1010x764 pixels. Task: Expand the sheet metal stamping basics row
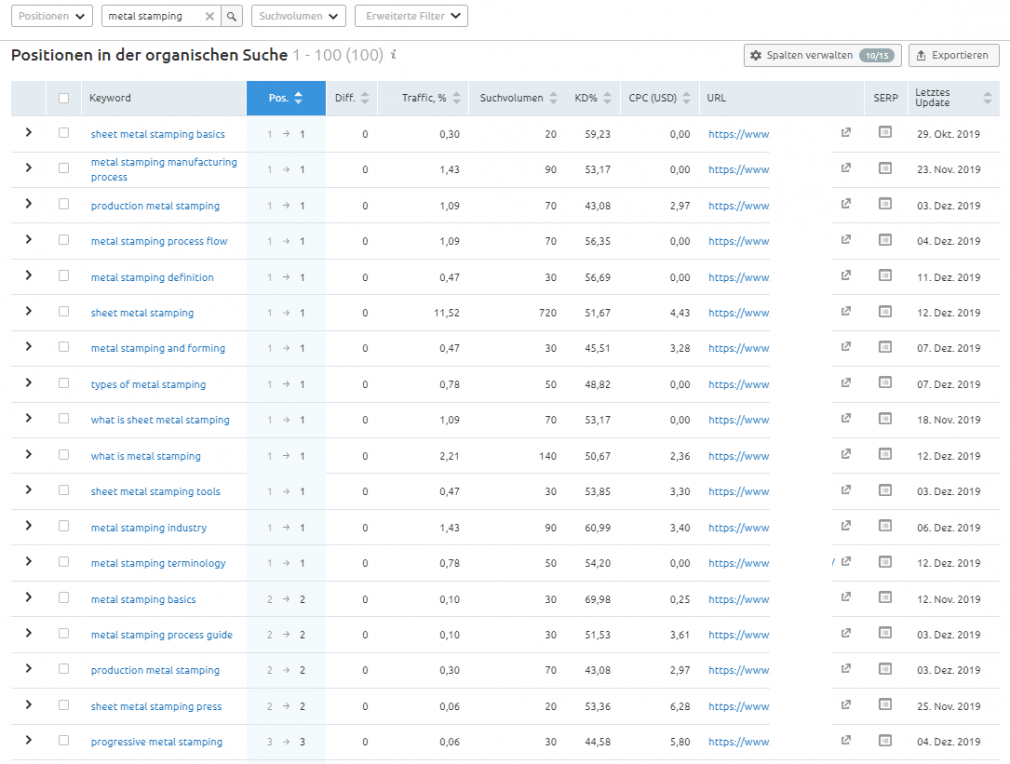(28, 132)
